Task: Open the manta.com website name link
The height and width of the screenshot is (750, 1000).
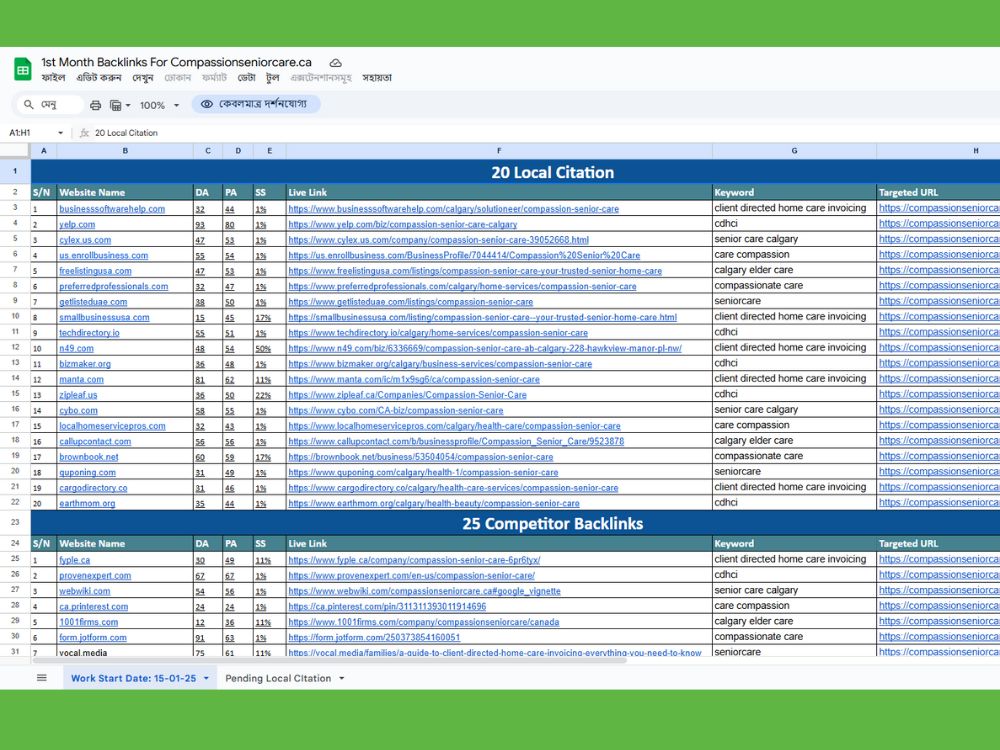Action: [x=81, y=379]
